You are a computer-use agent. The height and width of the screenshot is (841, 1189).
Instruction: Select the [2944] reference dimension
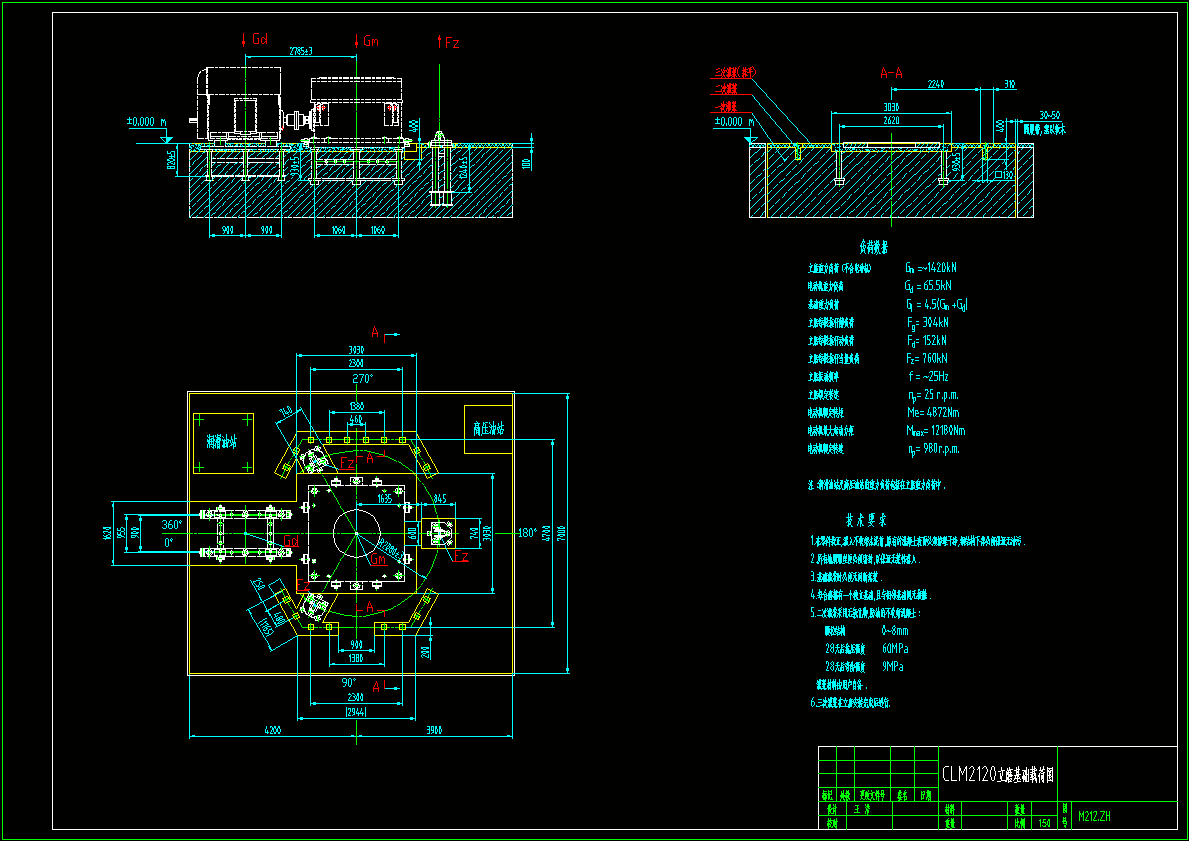pyautogui.click(x=356, y=712)
